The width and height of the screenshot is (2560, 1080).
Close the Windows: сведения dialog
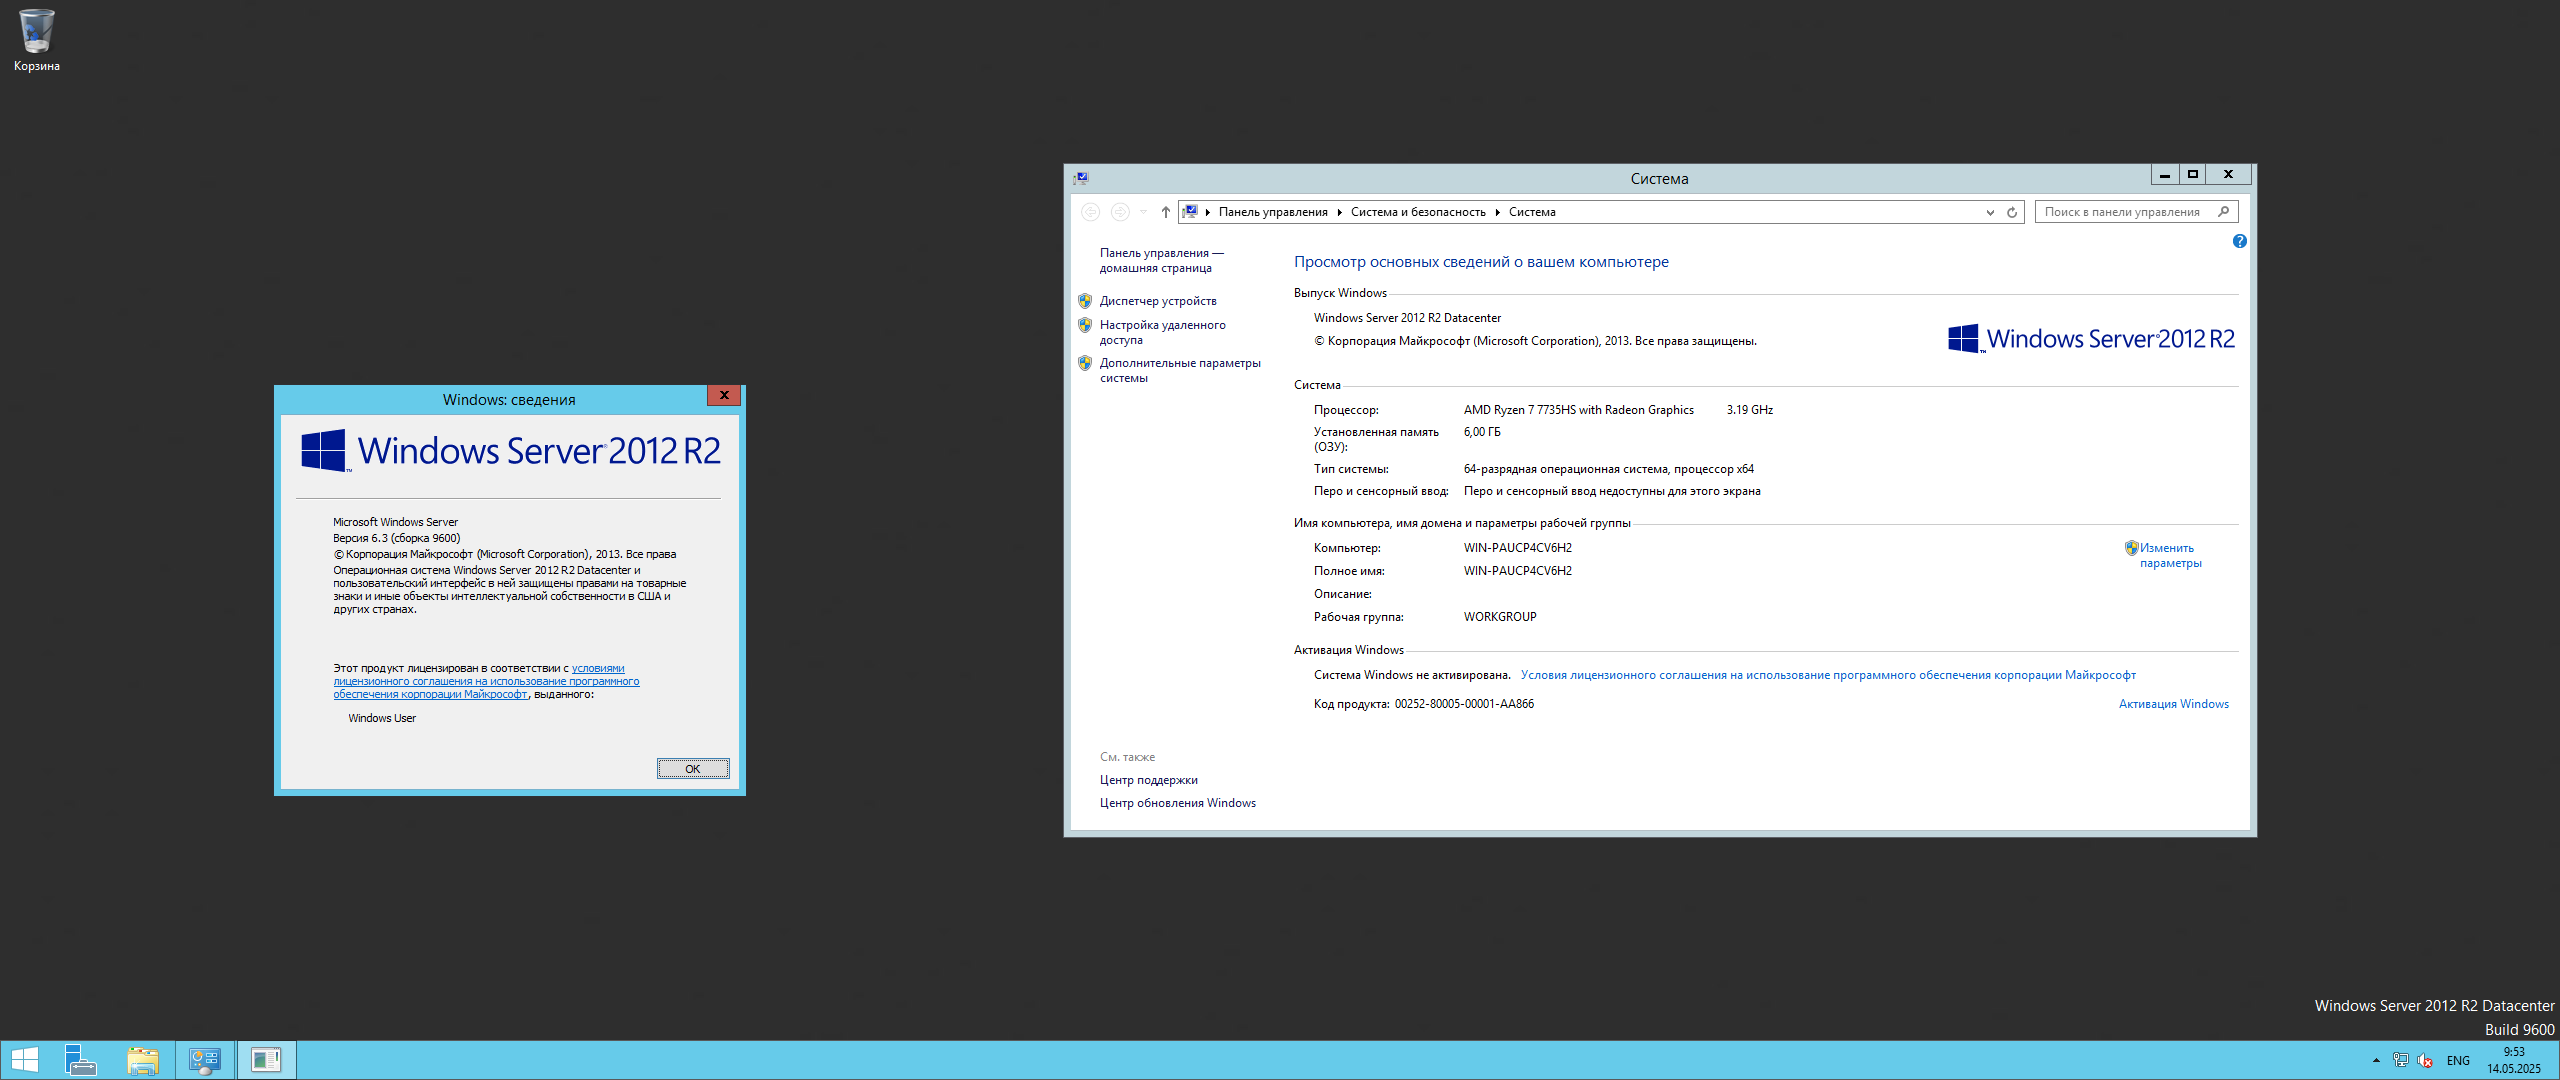(x=724, y=395)
